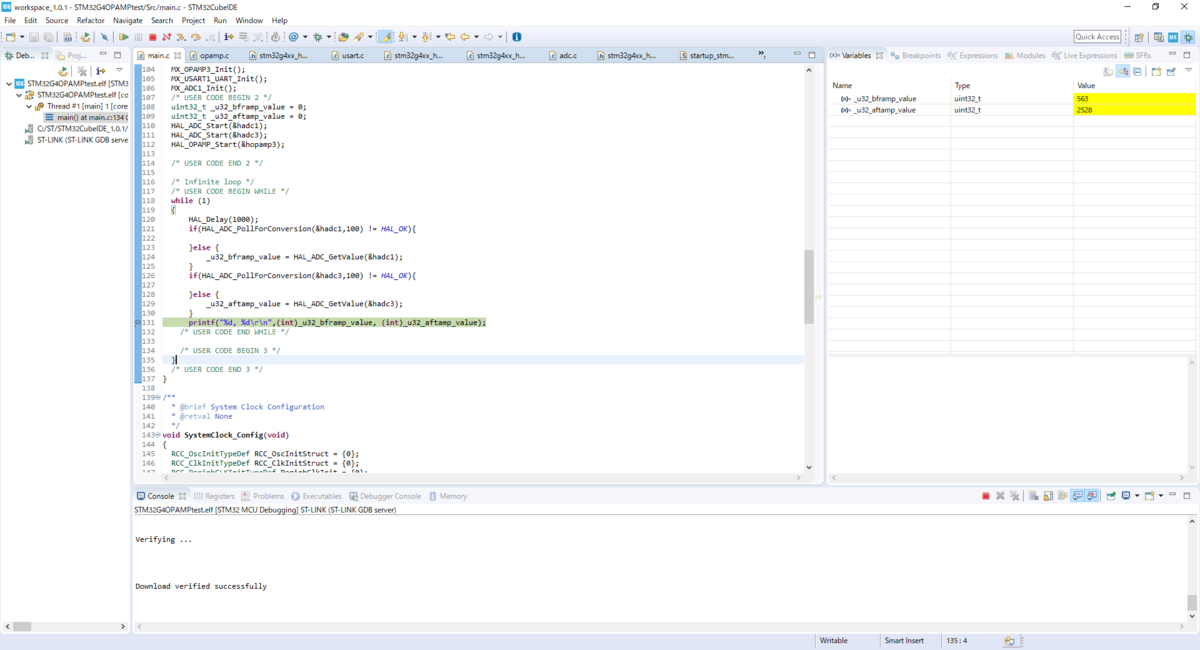1200x650 pixels.
Task: Click the Suspend toolbar icon
Action: (138, 37)
